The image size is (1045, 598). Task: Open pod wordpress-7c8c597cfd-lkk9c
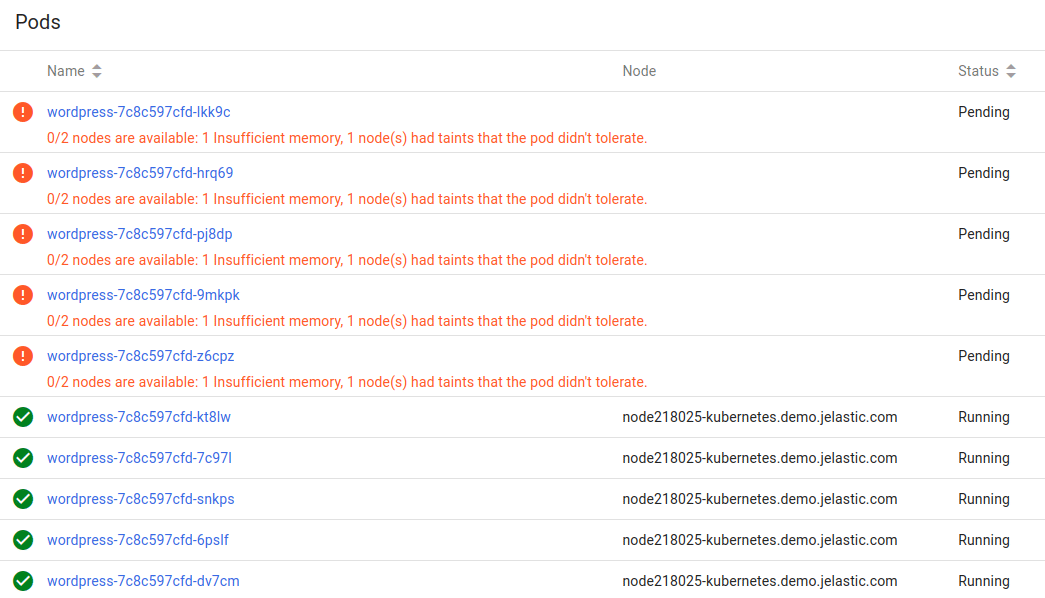tap(139, 112)
